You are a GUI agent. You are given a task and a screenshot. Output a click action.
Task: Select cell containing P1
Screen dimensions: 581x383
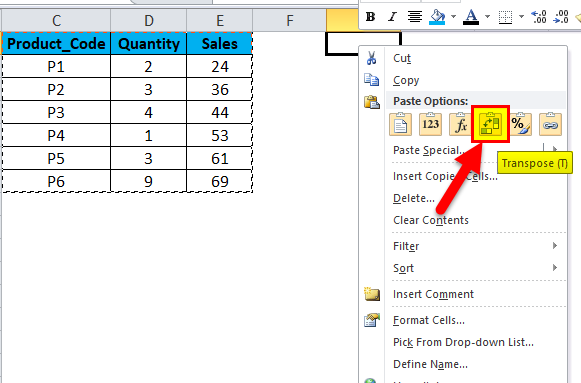(56, 67)
